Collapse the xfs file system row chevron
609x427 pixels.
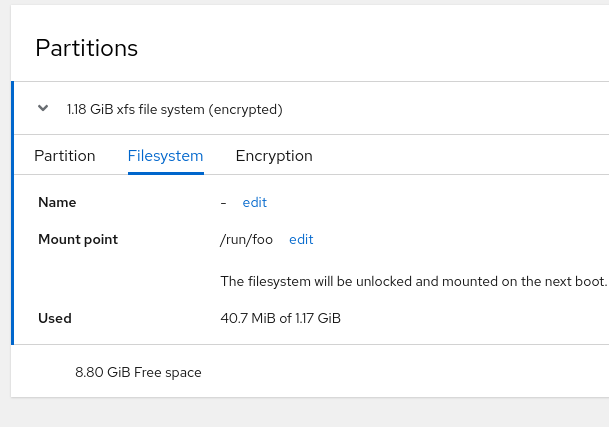[43, 108]
